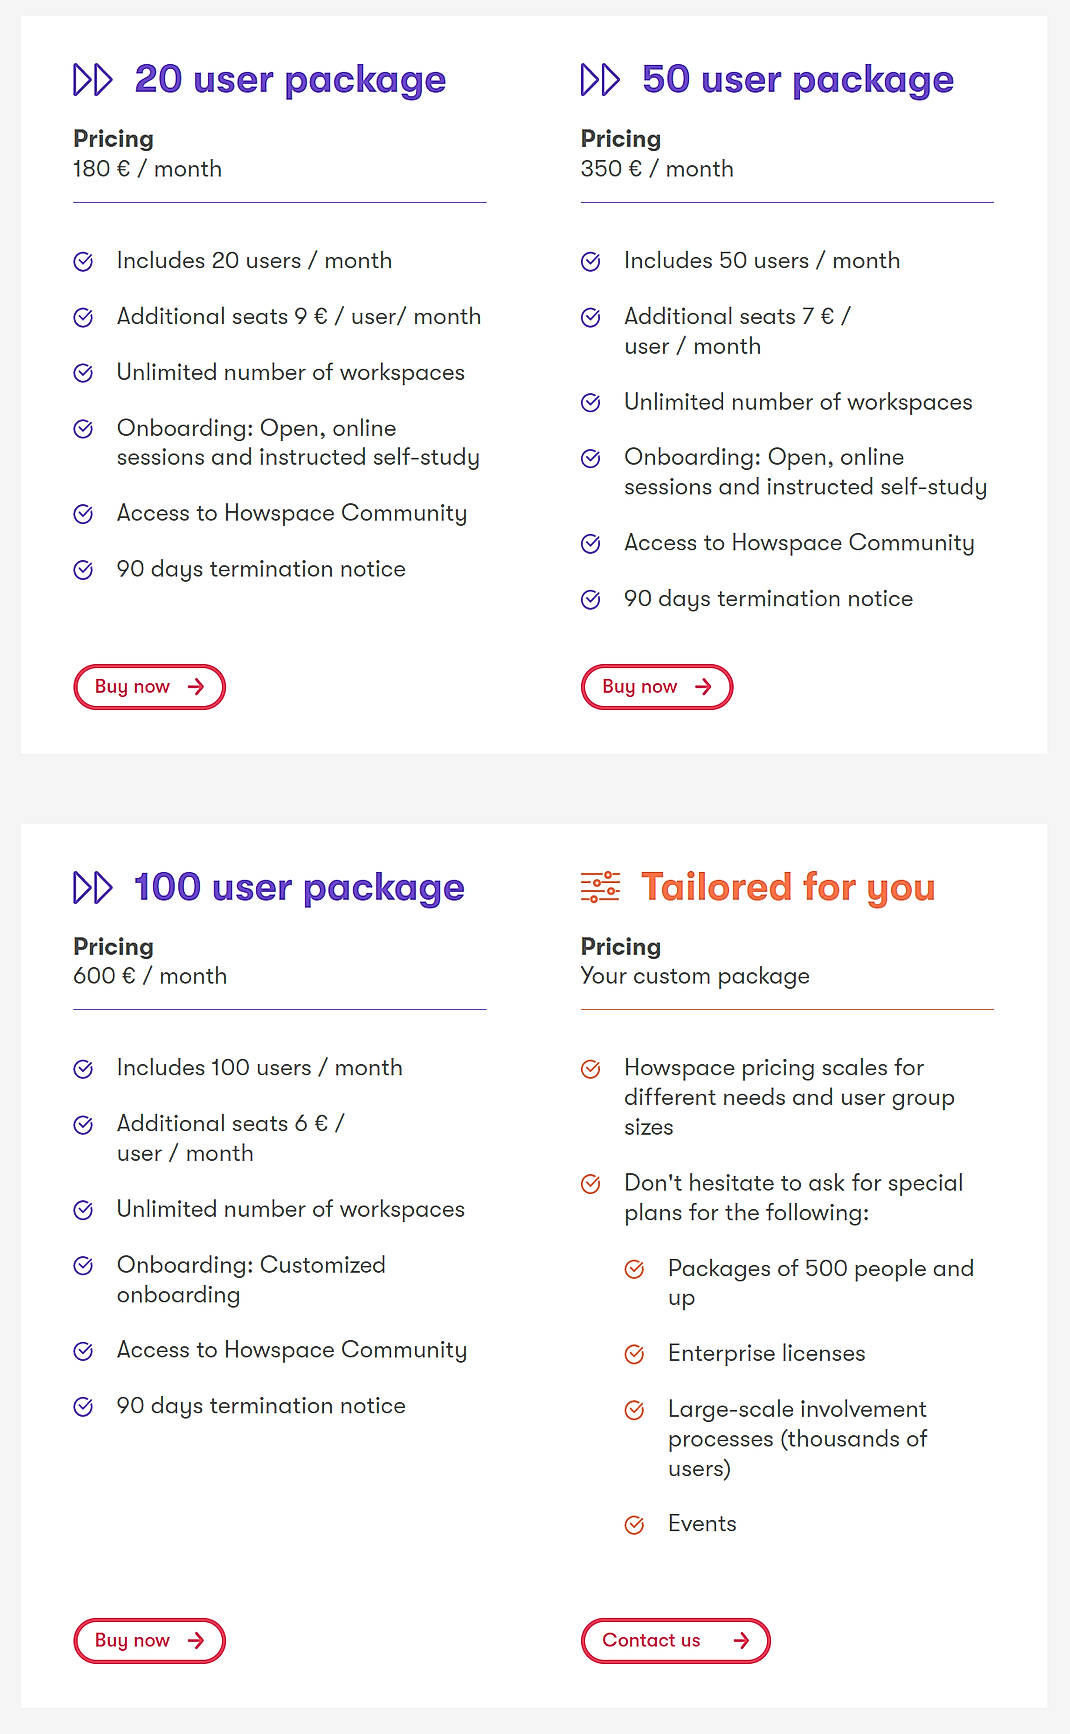Screen dimensions: 1070x1734
Task: Select the sliders icon beside Tailored for you
Action: coord(602,887)
